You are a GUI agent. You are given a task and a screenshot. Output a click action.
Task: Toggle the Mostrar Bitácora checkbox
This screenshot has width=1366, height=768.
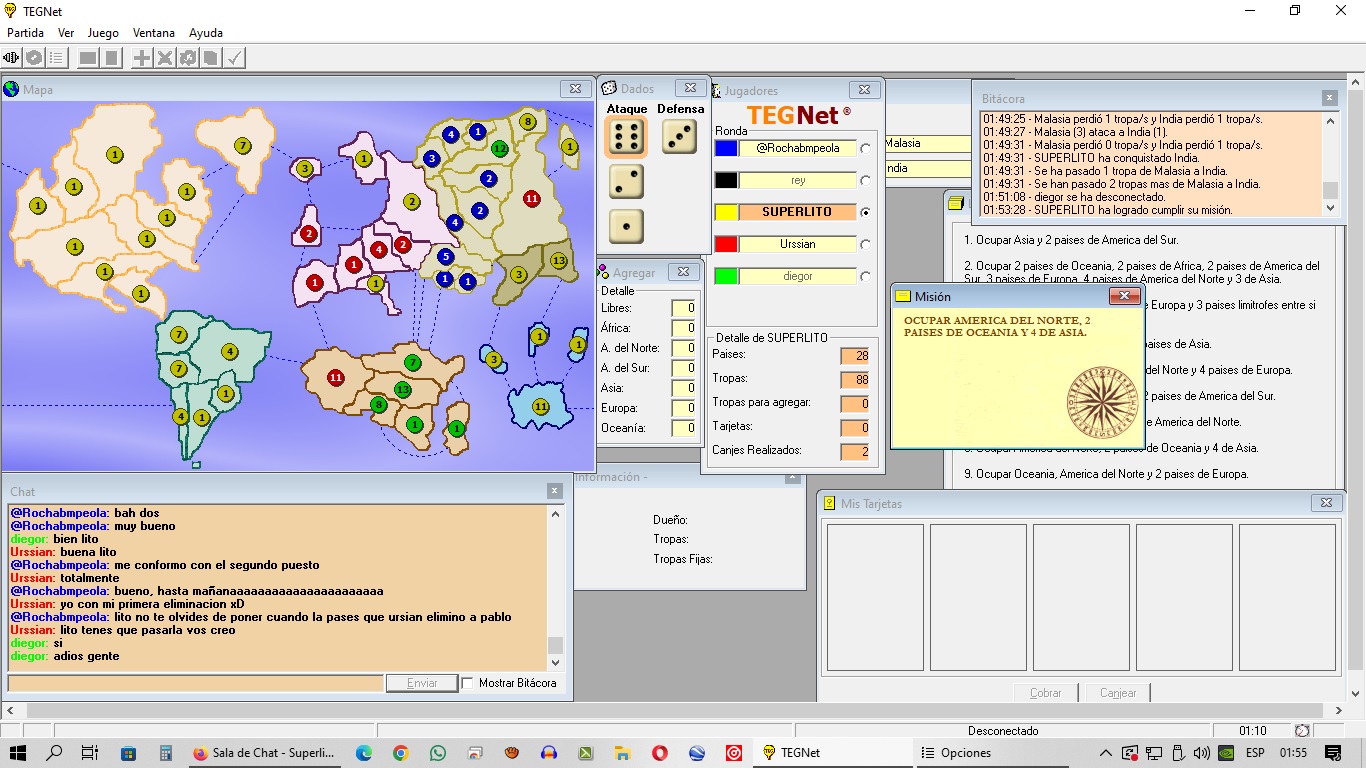click(x=467, y=683)
